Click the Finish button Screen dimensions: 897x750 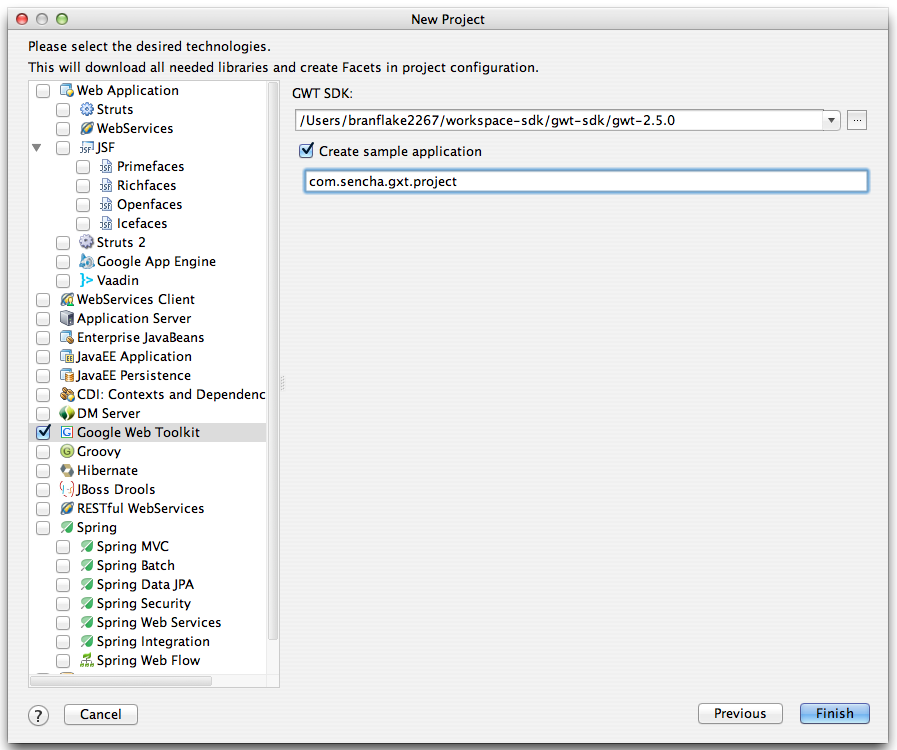click(835, 713)
